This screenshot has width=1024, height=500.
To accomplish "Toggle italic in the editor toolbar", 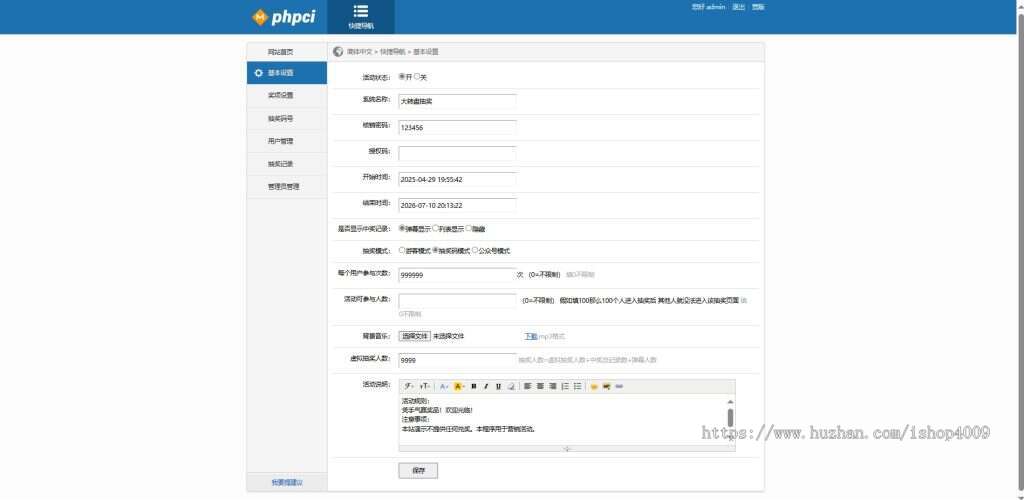I will click(486, 386).
